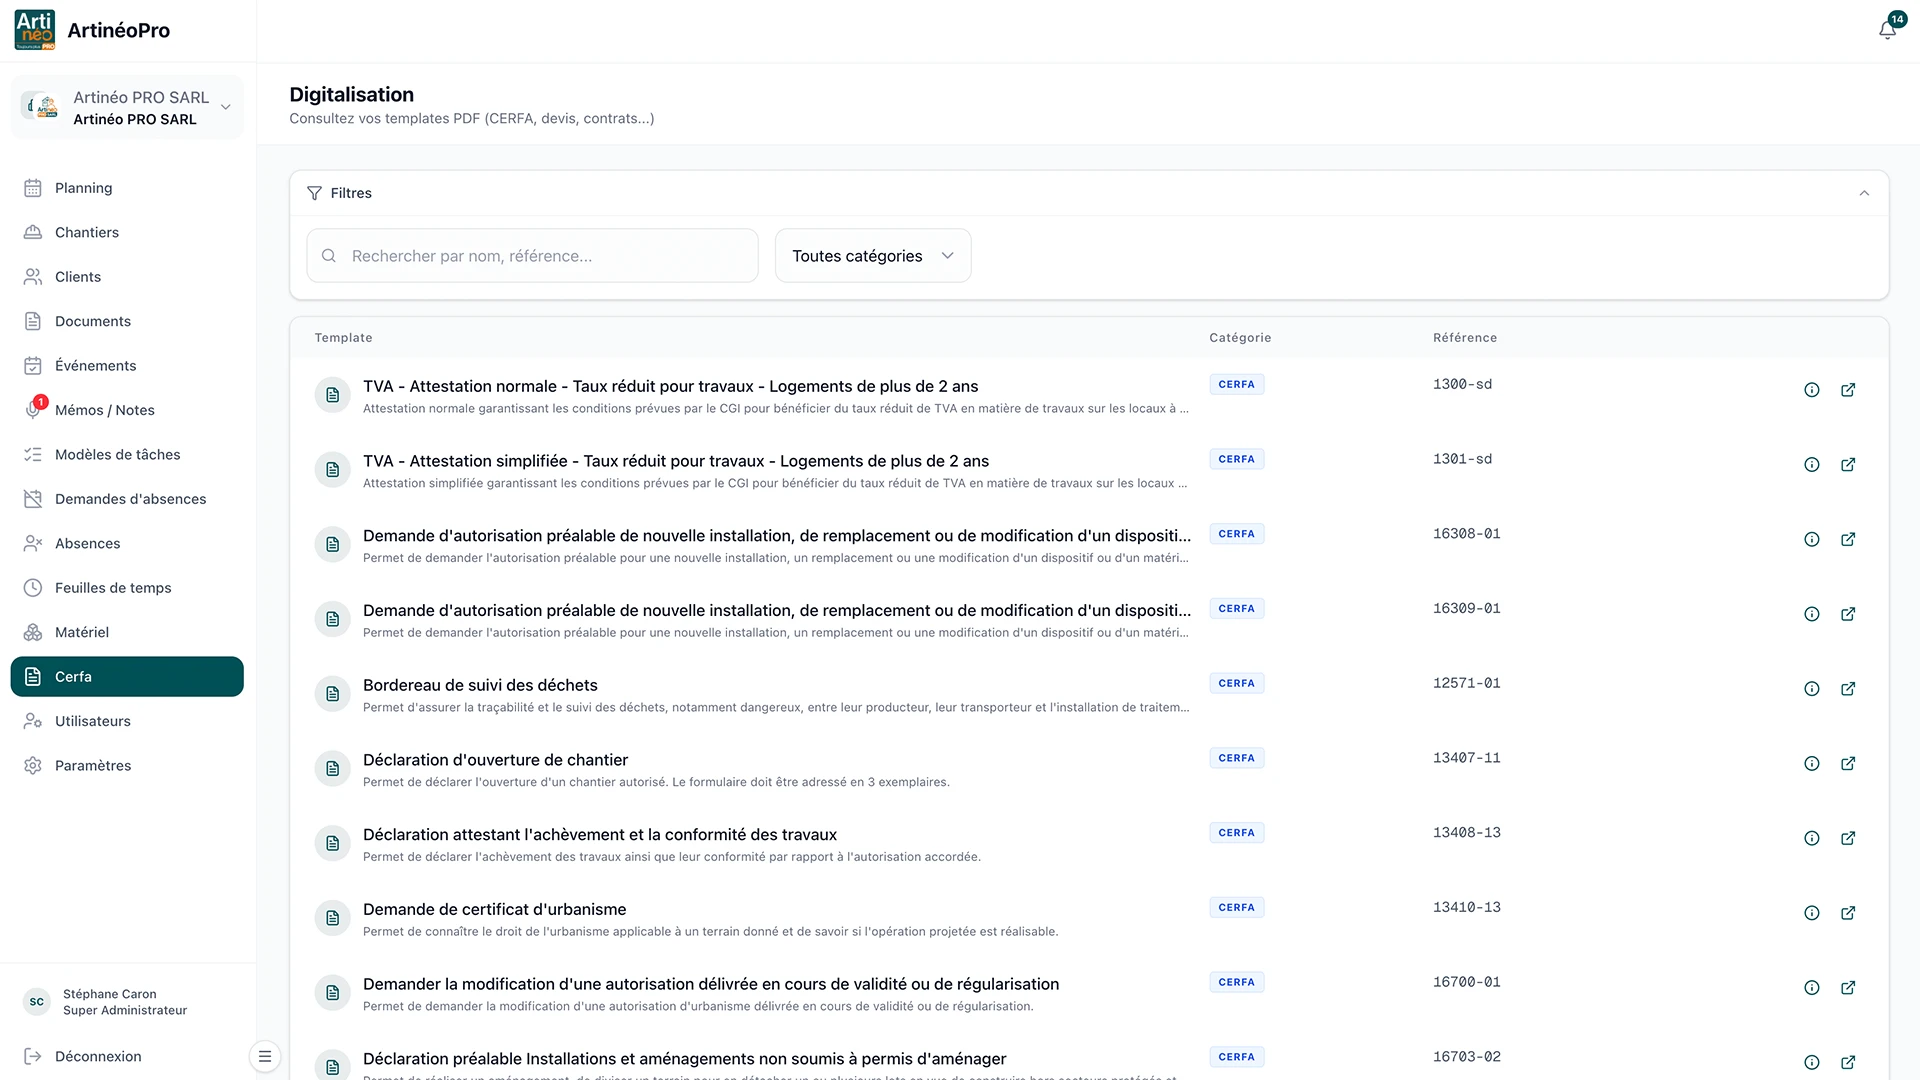
Task: Open Demande de certificat d'urbanisme externally
Action: point(1848,913)
